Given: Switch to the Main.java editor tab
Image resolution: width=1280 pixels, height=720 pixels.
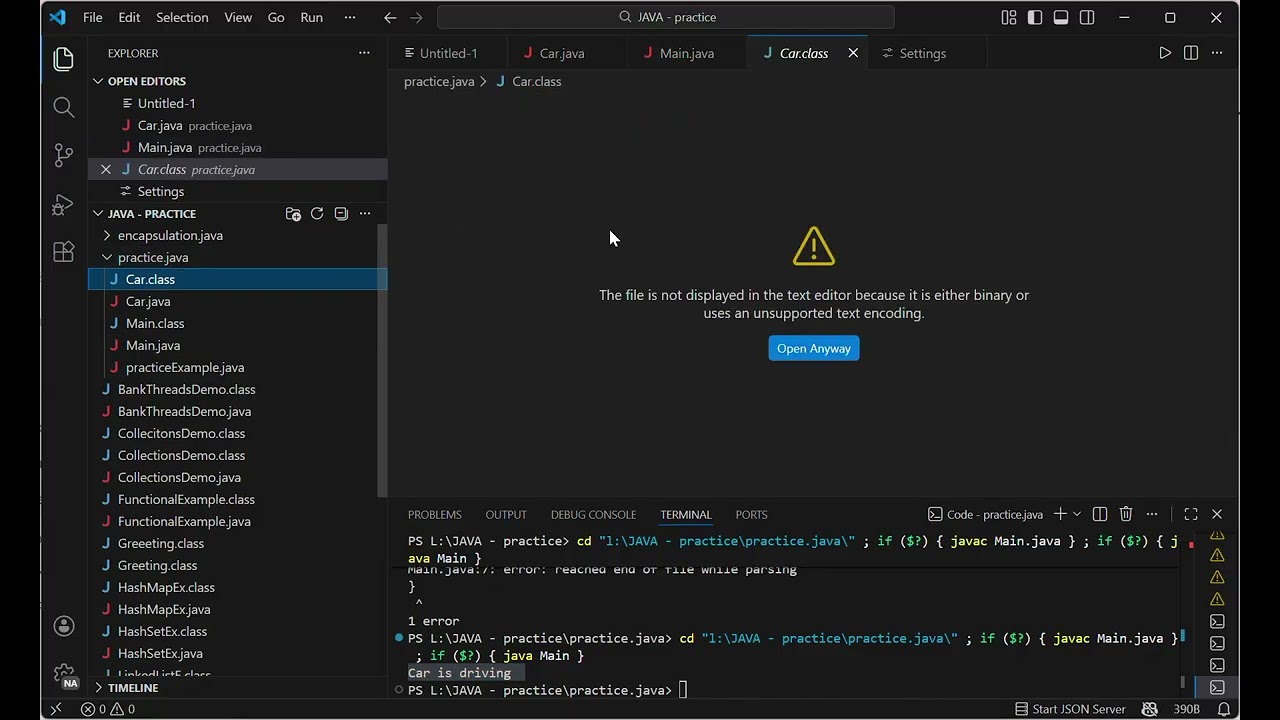Looking at the screenshot, I should [687, 53].
